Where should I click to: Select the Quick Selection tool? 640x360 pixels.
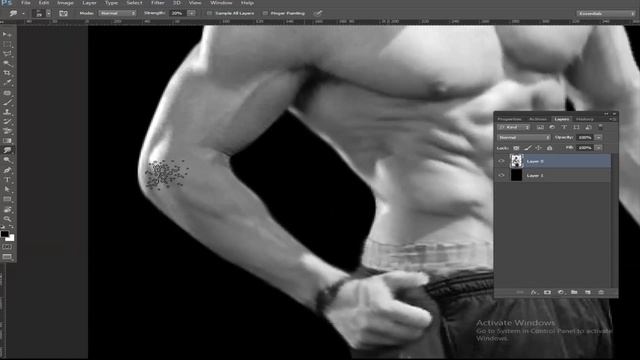(7, 64)
